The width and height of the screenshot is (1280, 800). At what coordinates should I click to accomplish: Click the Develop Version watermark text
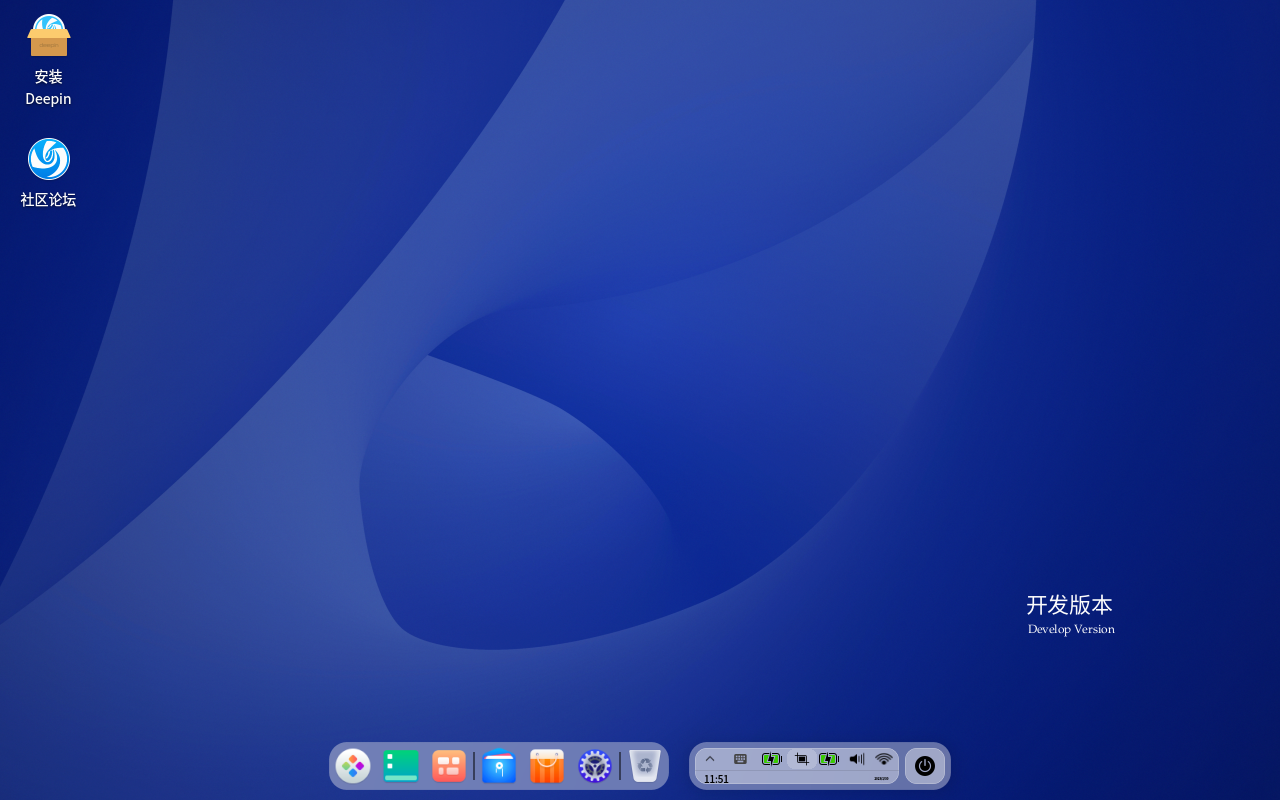[x=1071, y=629]
